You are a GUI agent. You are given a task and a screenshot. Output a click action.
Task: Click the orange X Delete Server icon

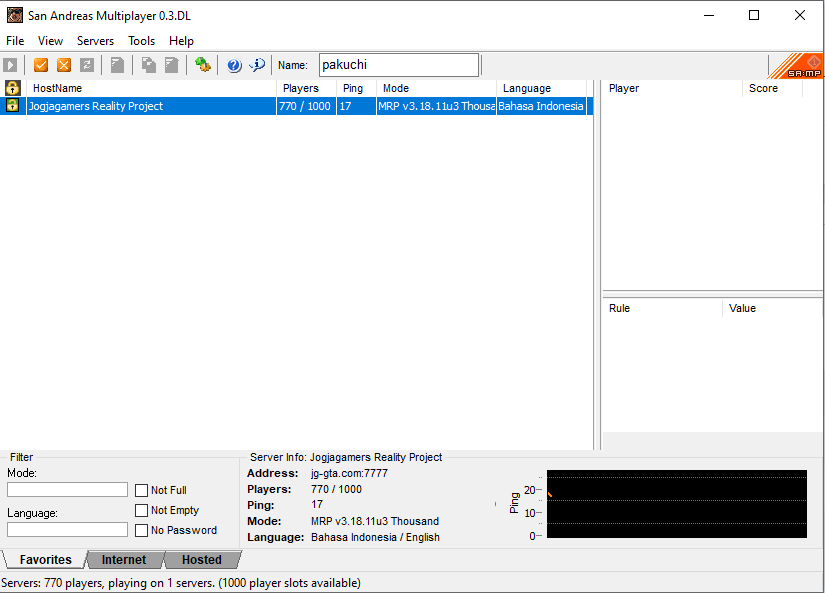coord(64,65)
